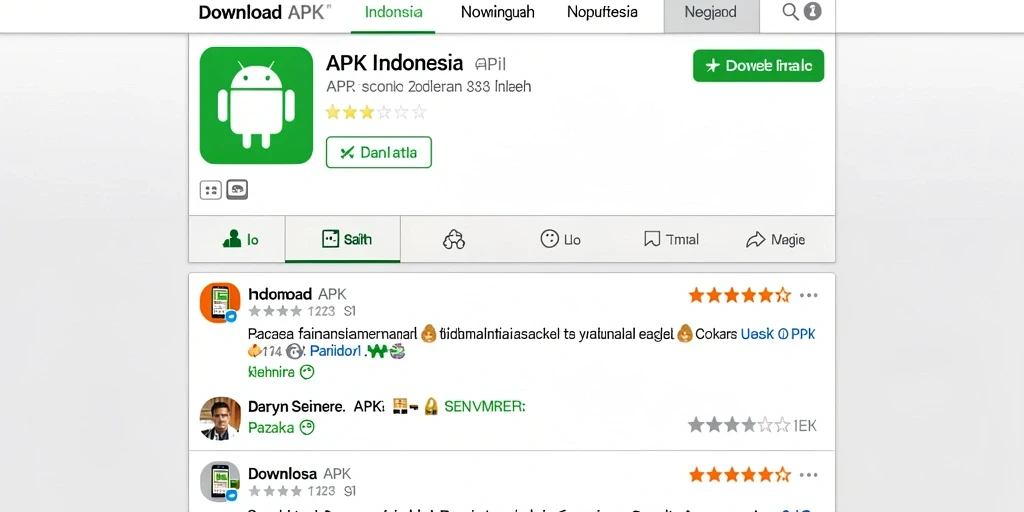
Task: Open the smiley face 'Lio' tab
Action: point(560,239)
